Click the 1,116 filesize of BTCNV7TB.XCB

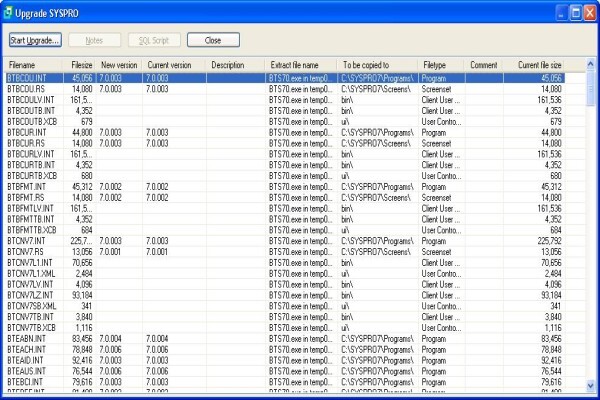click(84, 328)
